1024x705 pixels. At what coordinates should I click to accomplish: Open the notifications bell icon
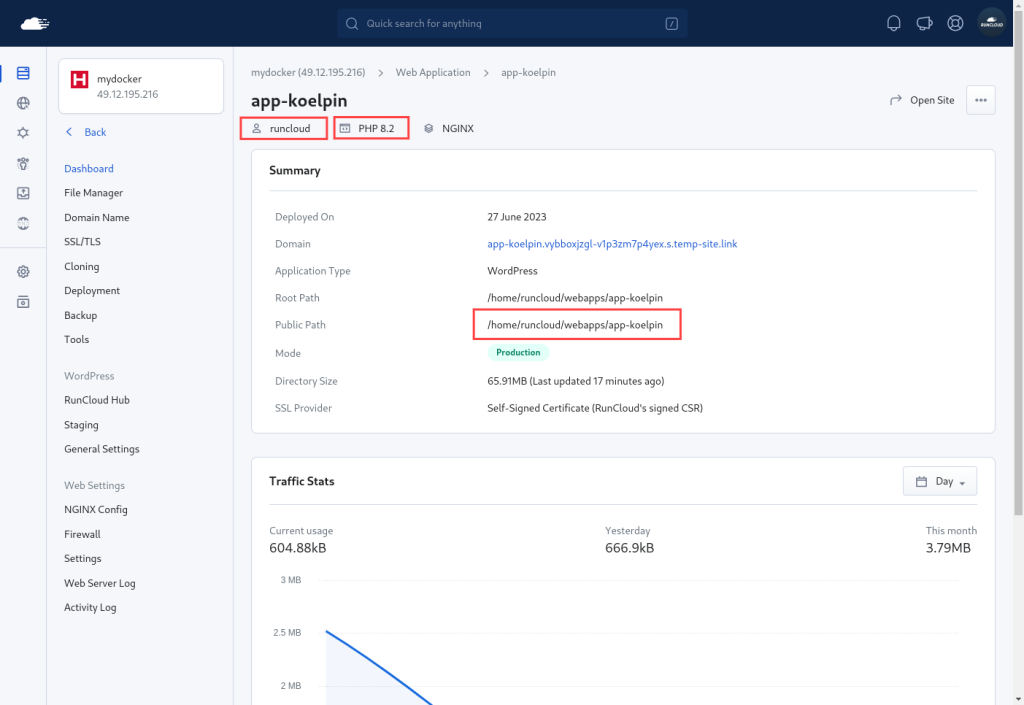pos(893,24)
